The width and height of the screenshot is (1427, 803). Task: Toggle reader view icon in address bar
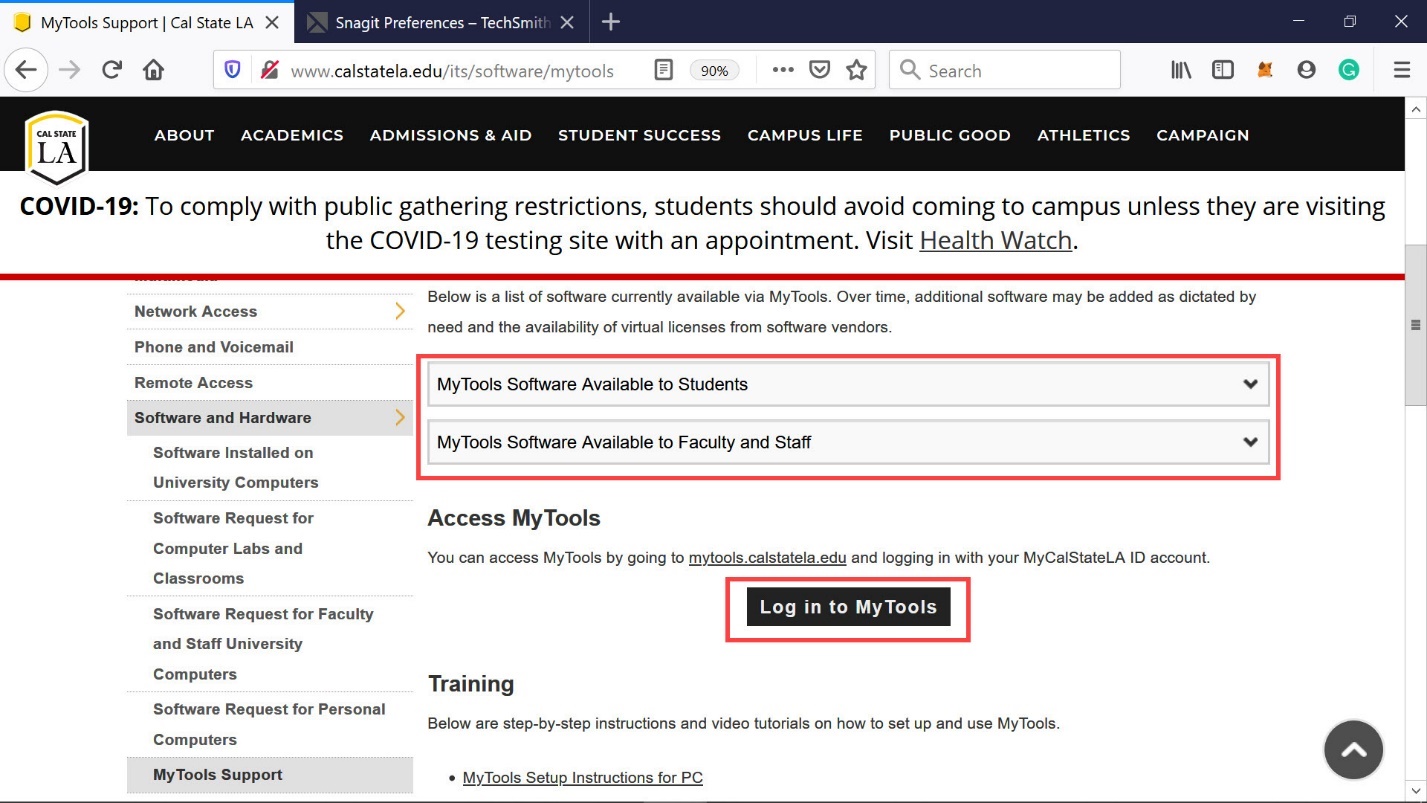coord(663,70)
